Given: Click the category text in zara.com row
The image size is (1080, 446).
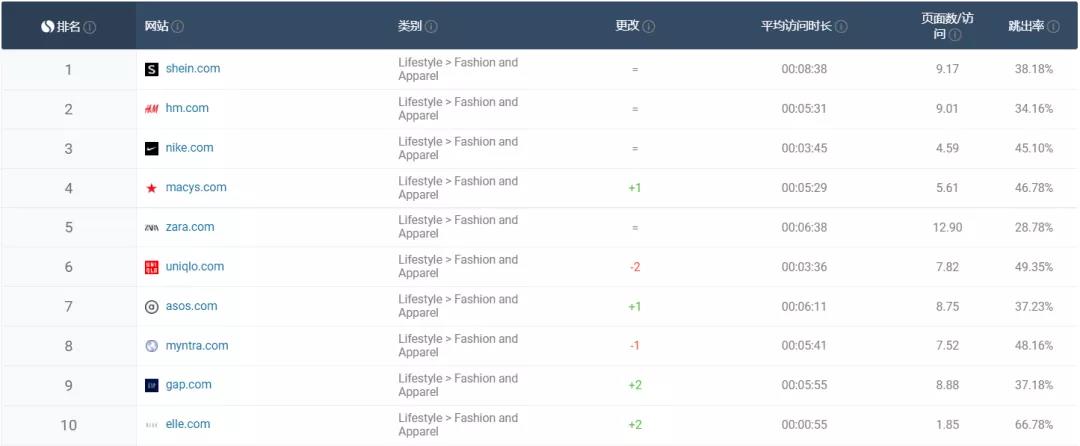Looking at the screenshot, I should click(458, 227).
